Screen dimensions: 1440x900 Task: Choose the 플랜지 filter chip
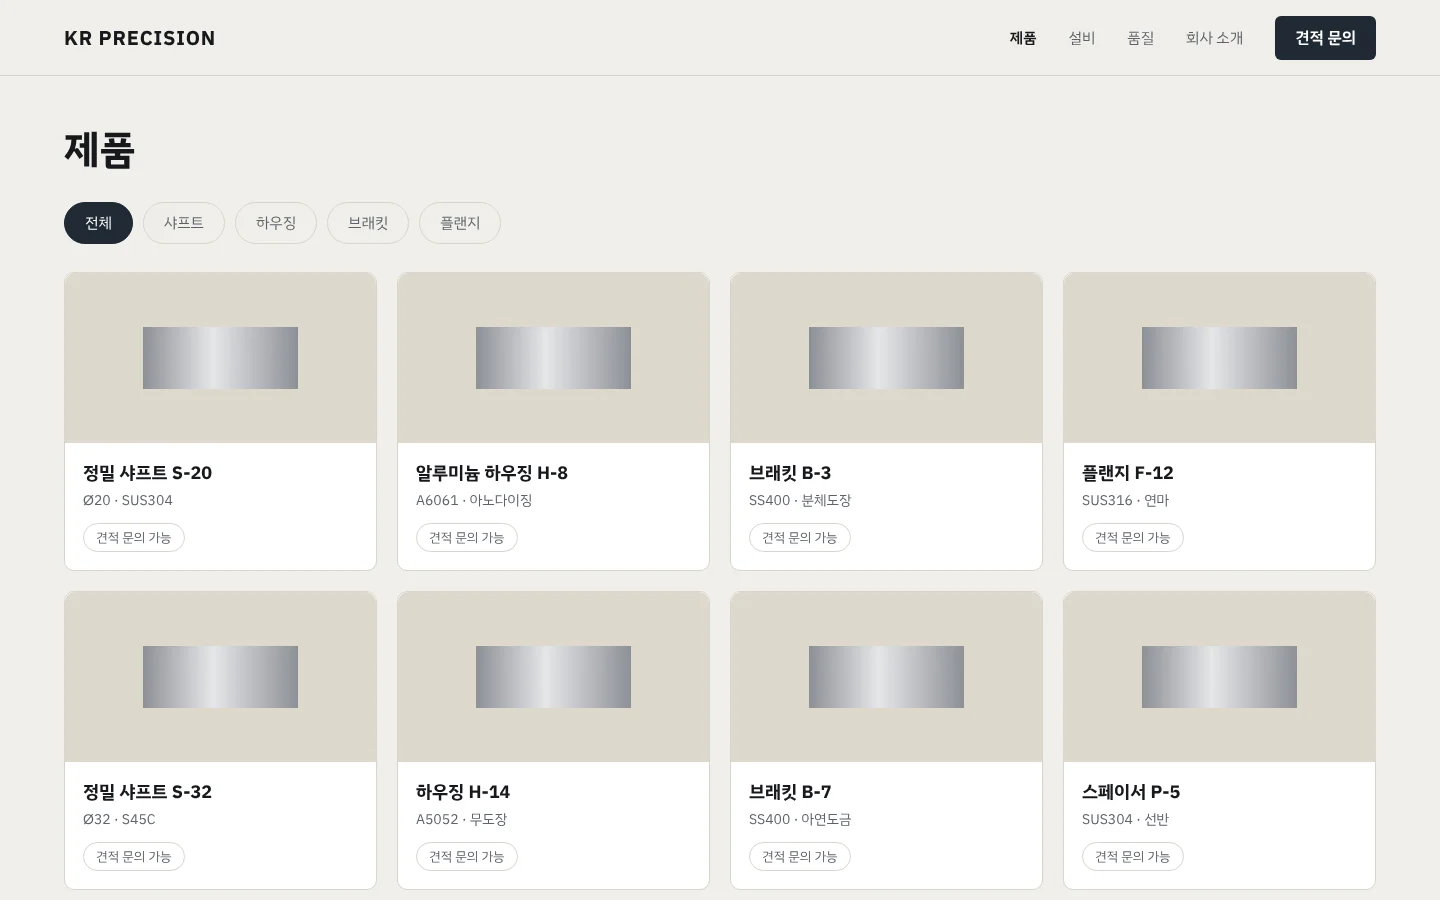pyautogui.click(x=460, y=223)
